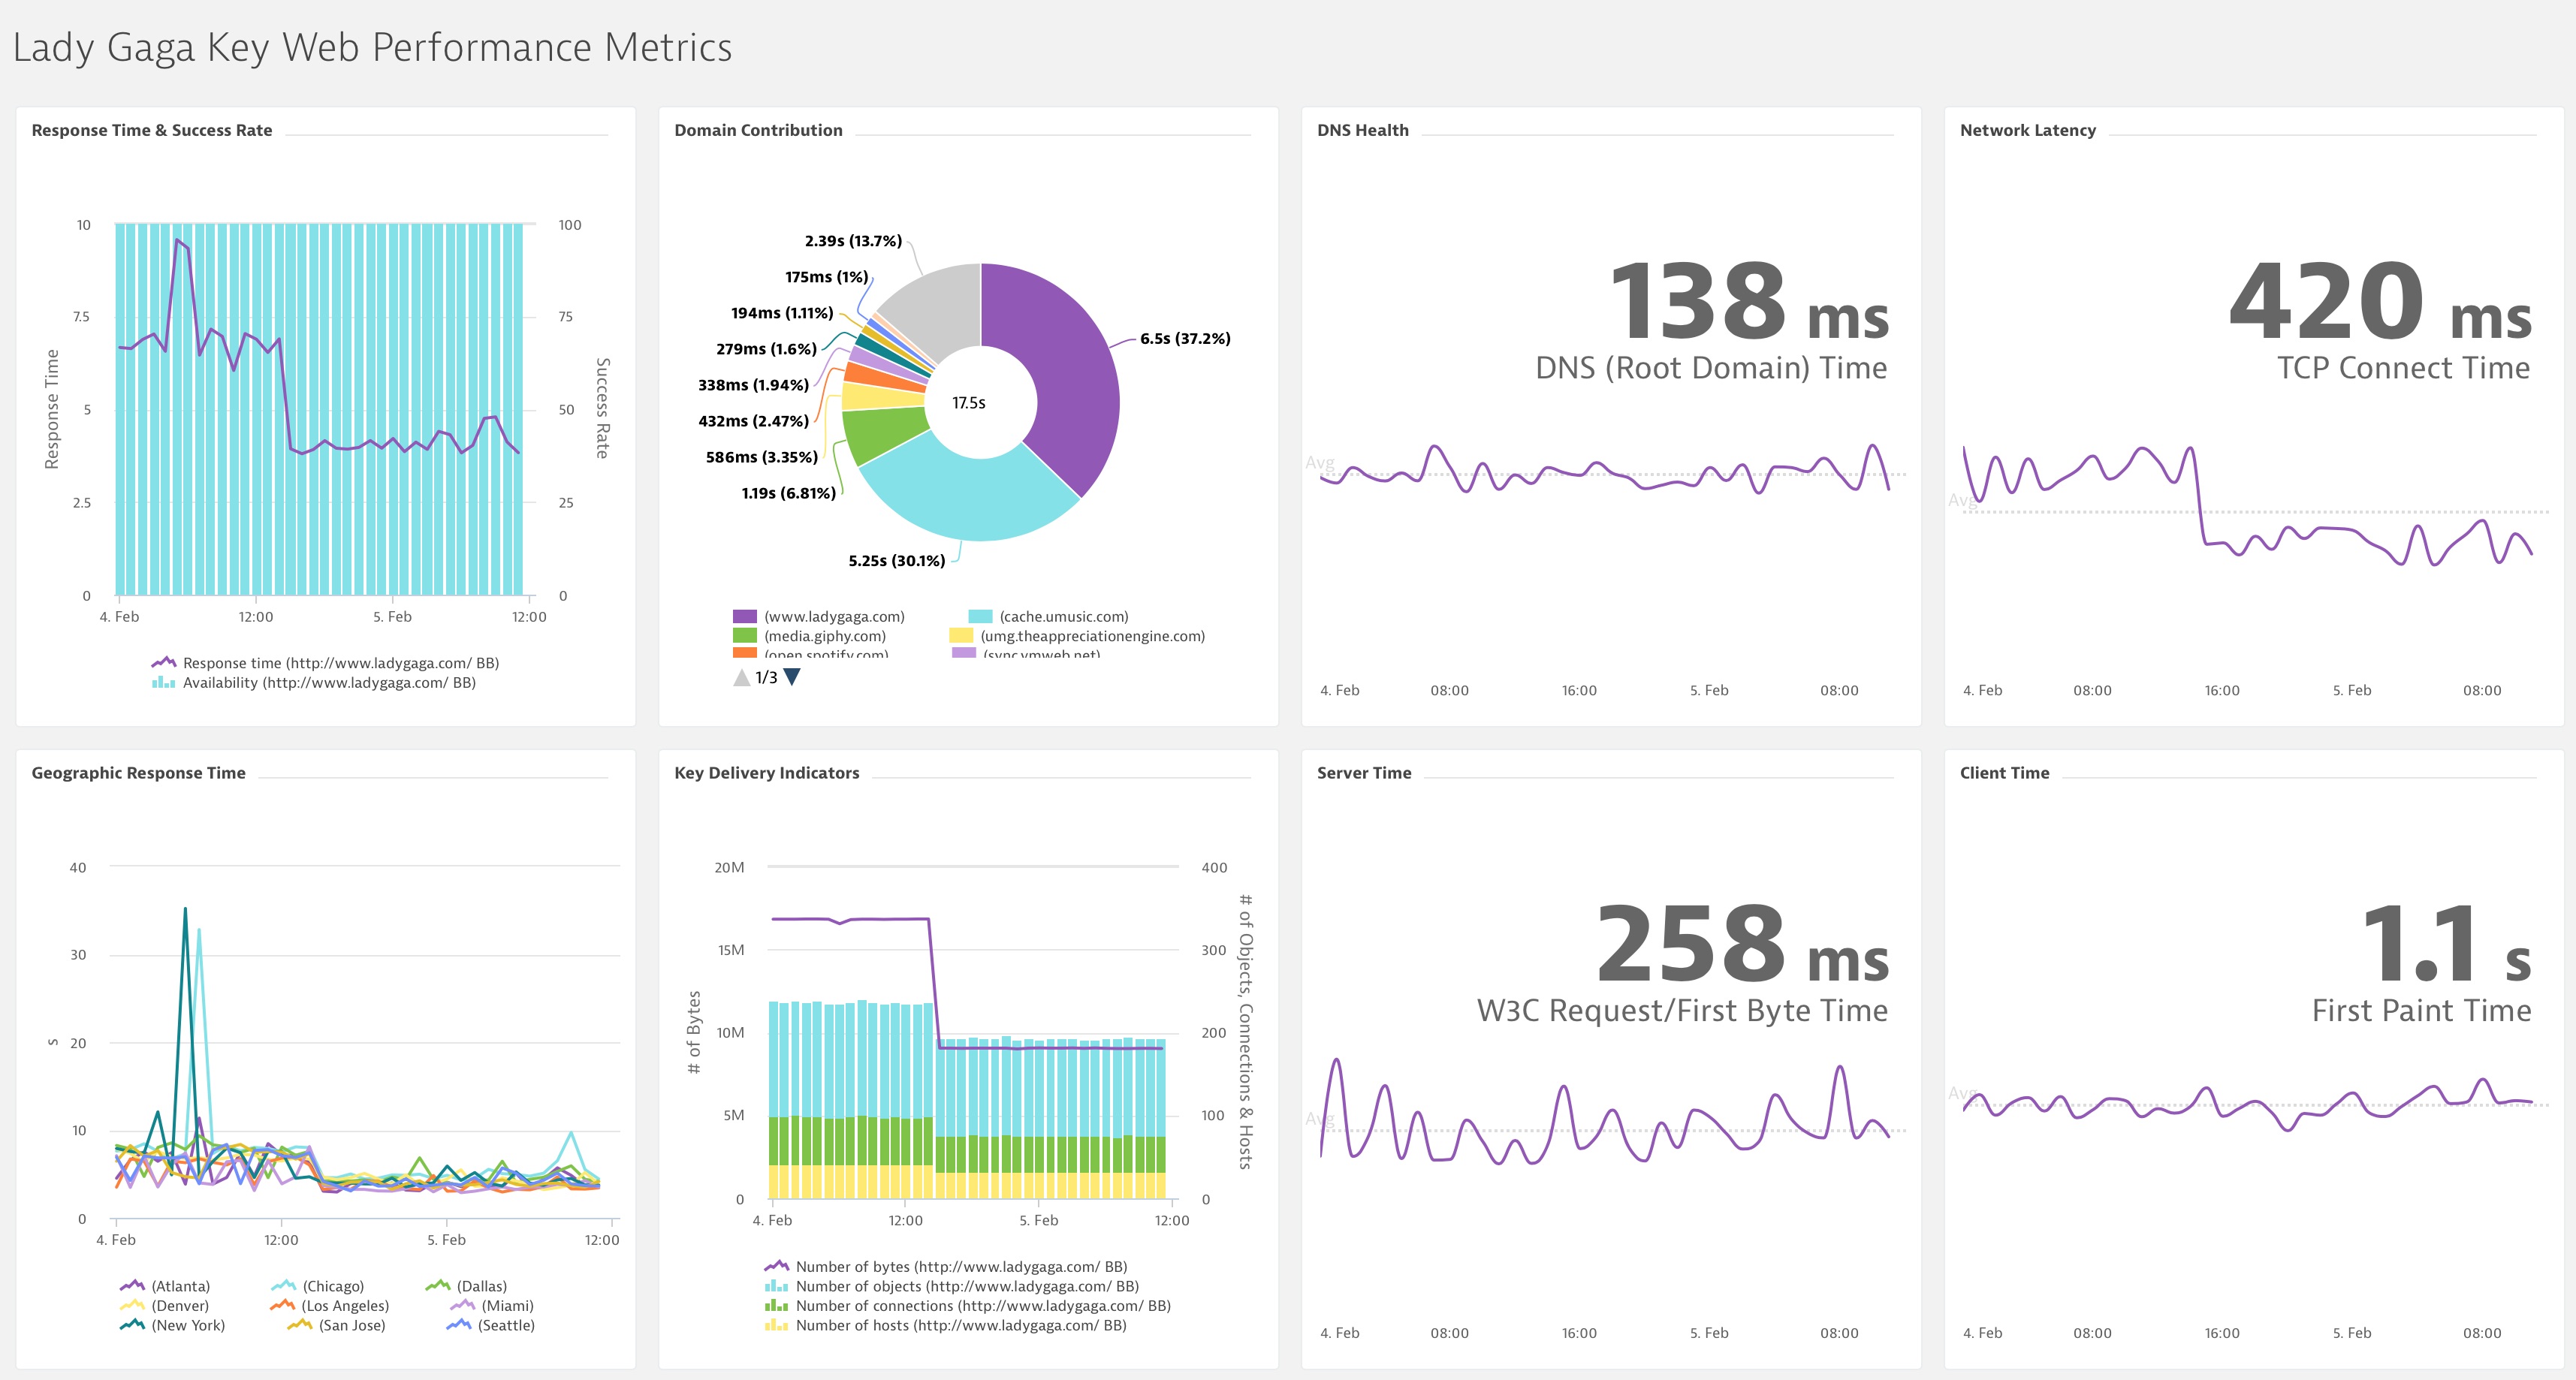Toggle the Dallas series legend icon
The image size is (2576, 1380).
[x=437, y=1286]
